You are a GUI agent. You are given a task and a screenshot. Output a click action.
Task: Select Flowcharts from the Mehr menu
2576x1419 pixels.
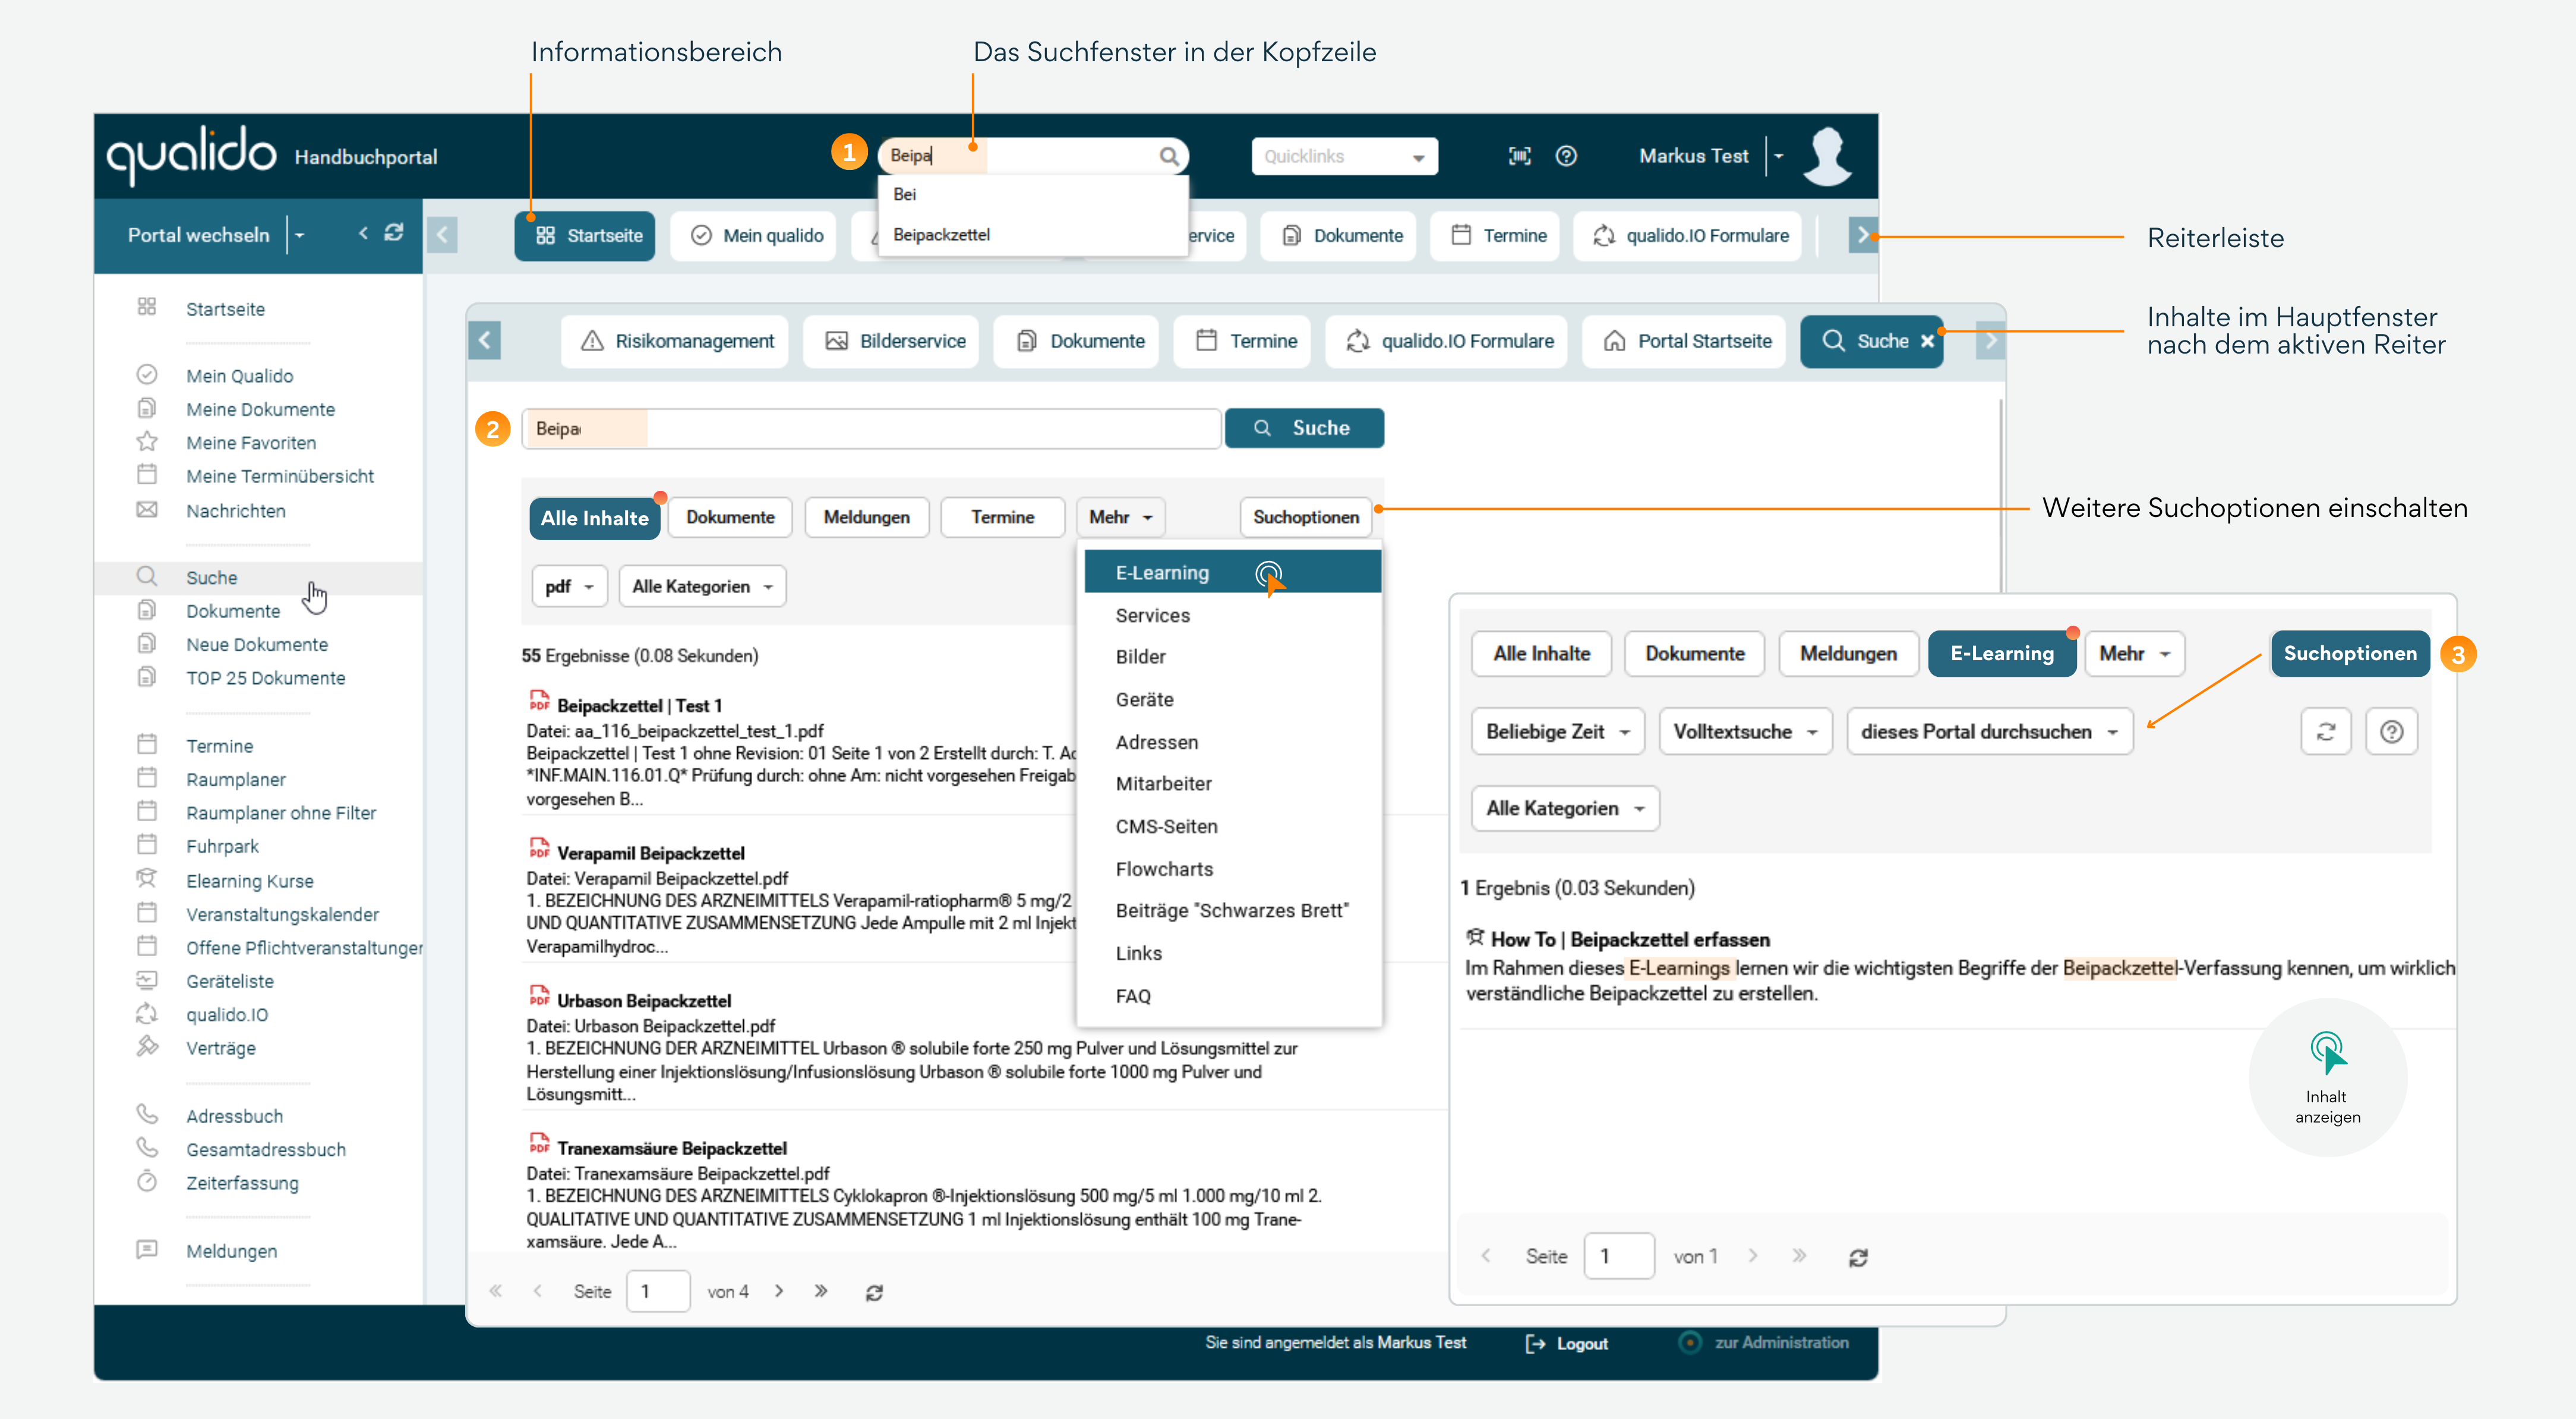[x=1232, y=869]
